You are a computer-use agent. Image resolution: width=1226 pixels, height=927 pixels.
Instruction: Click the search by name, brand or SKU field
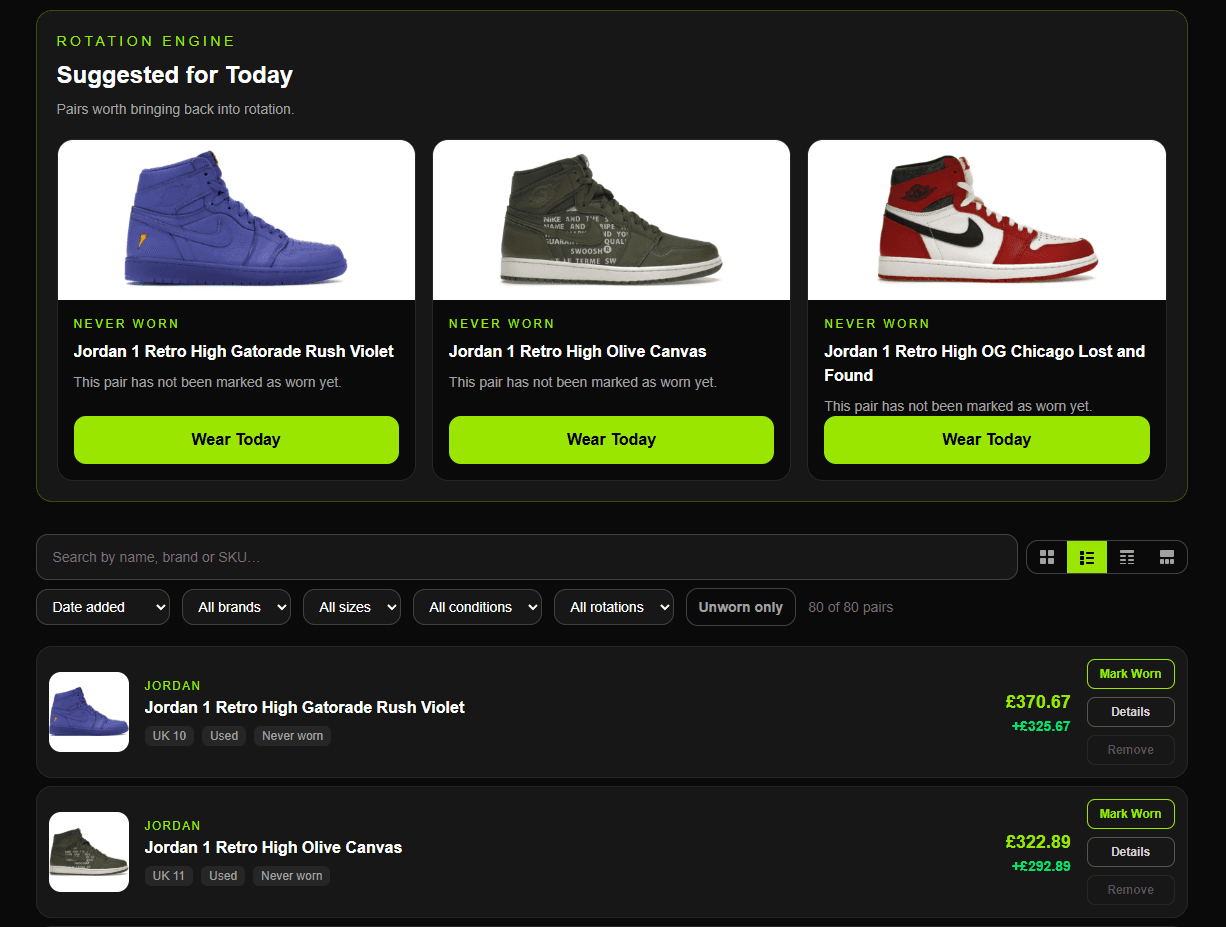click(x=527, y=557)
